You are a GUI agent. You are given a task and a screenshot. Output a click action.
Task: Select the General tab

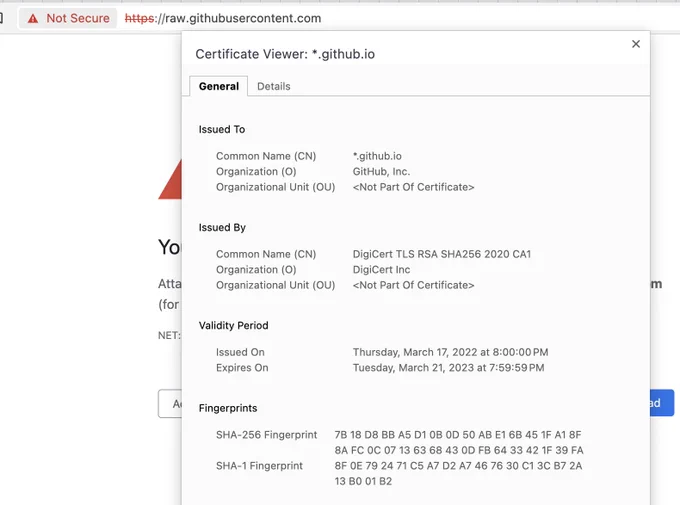coord(219,86)
